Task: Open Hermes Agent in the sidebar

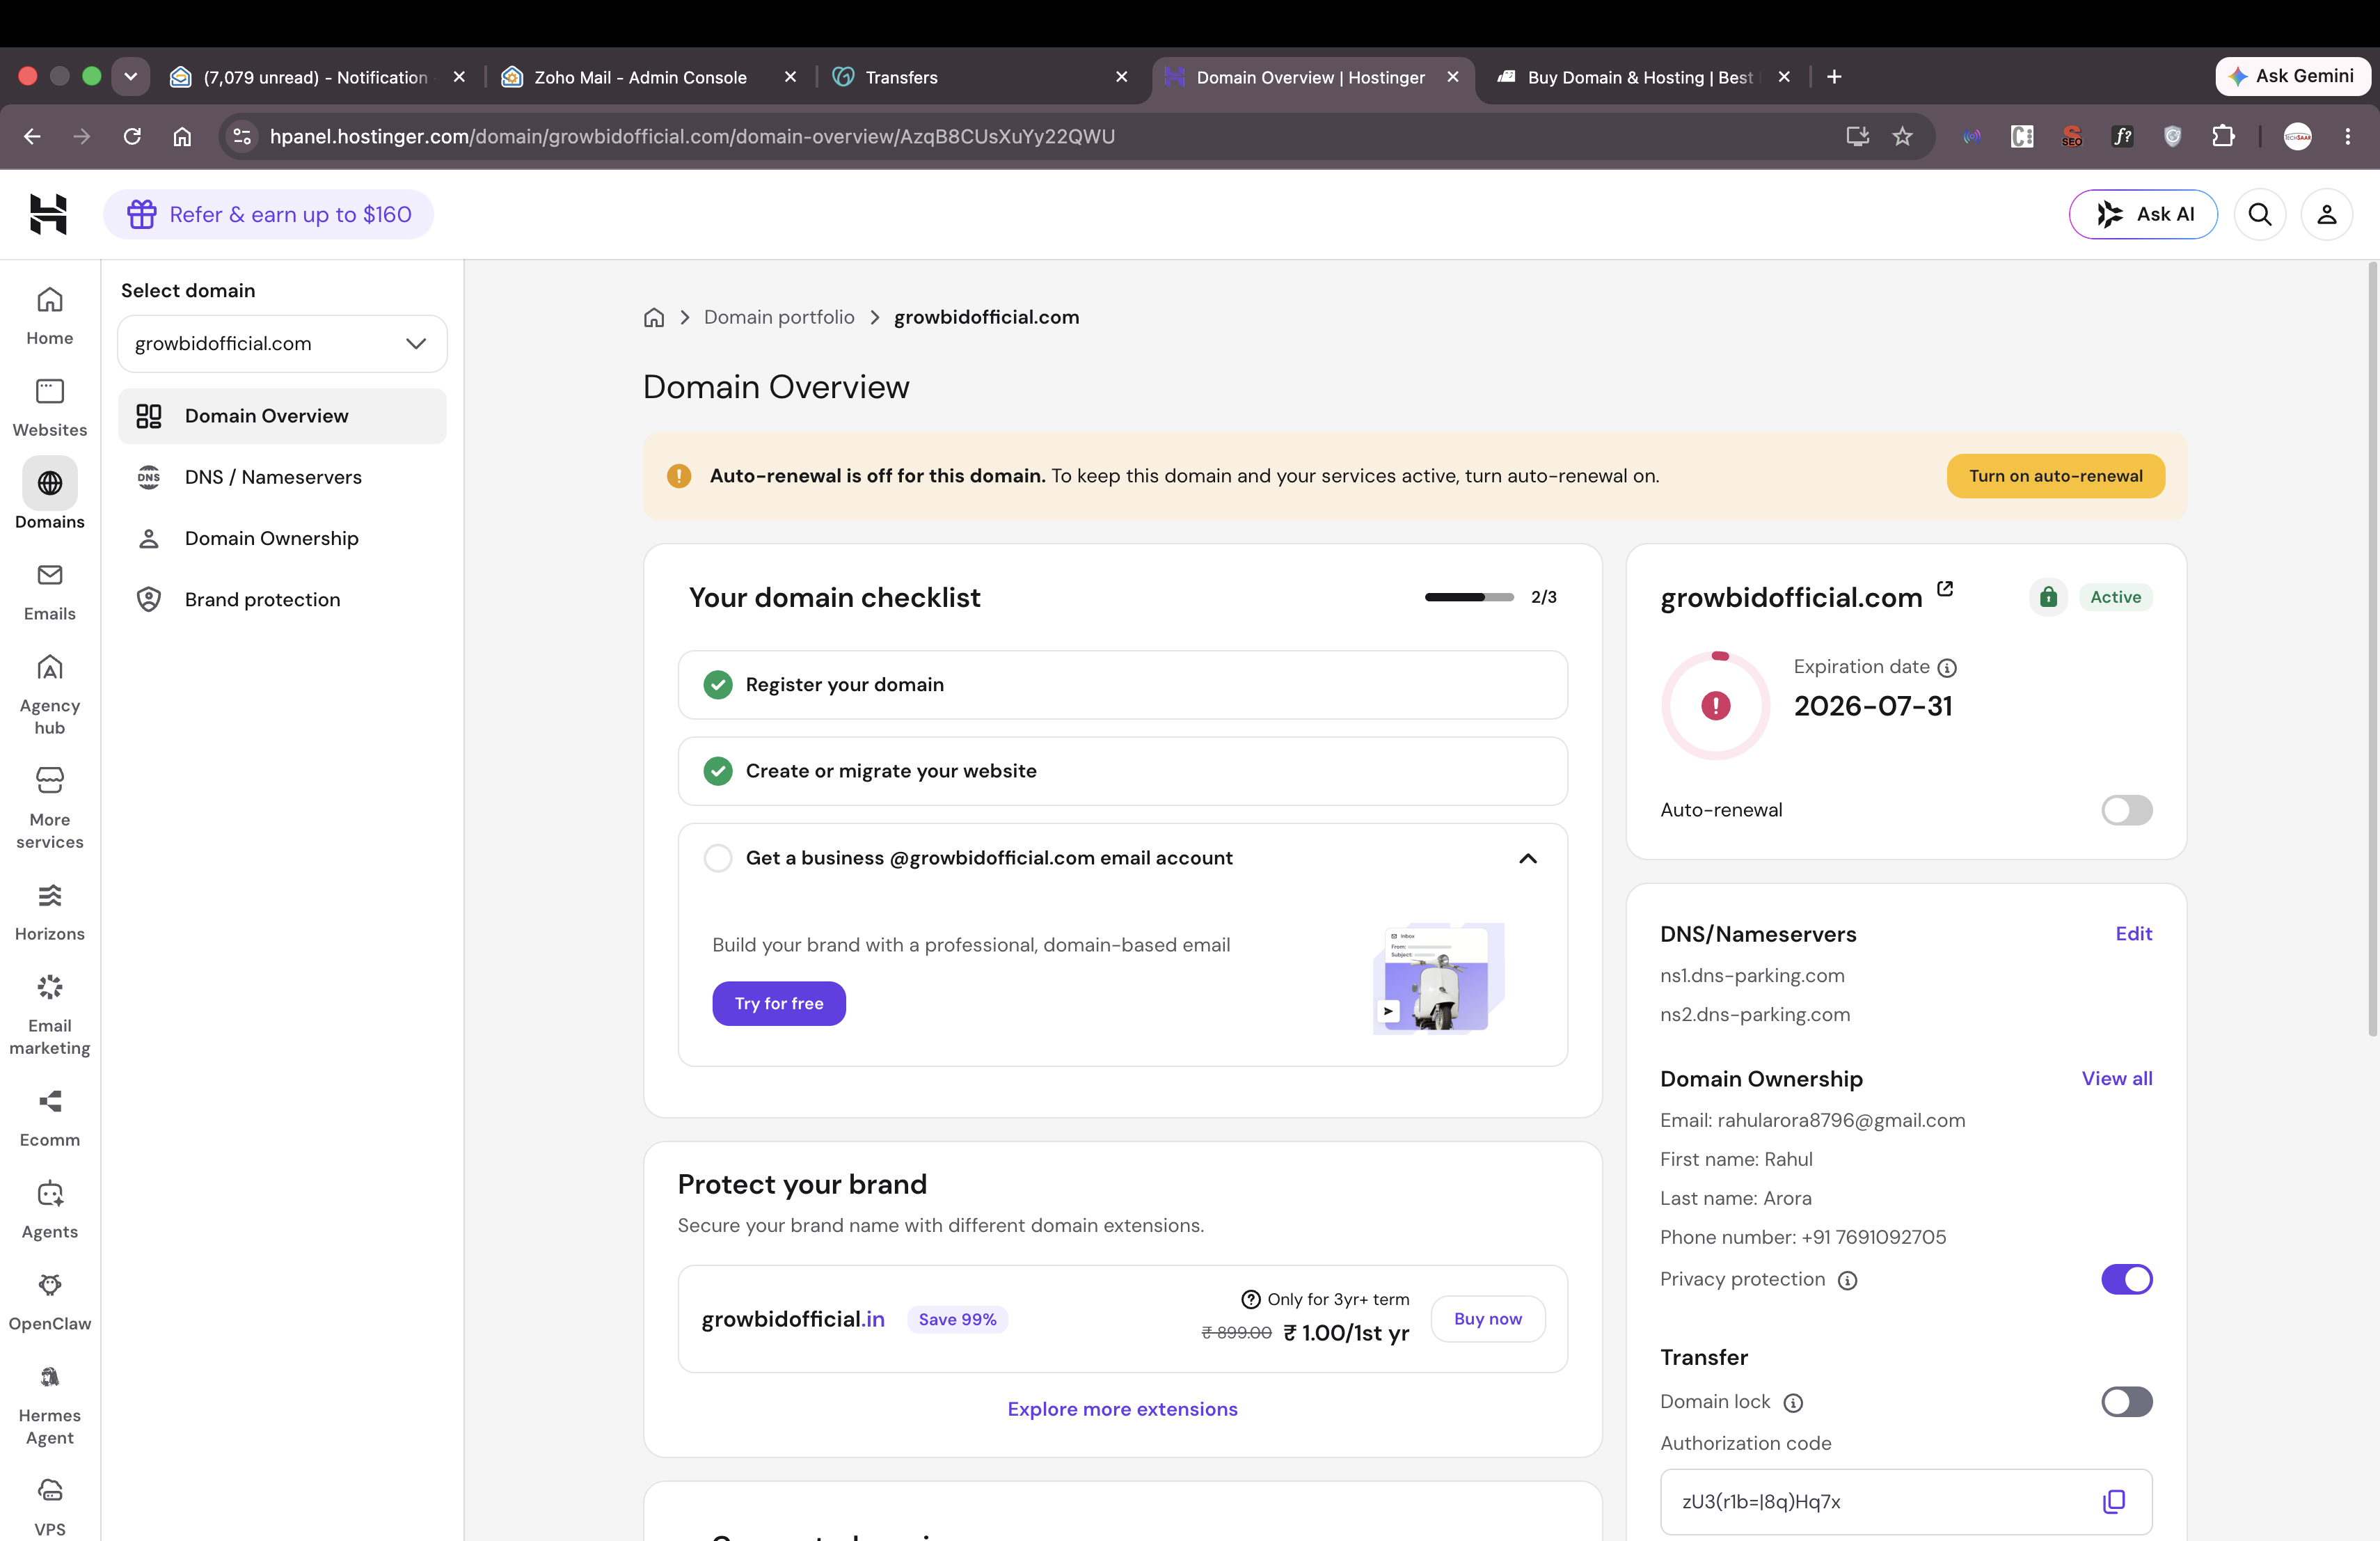Action: pos(49,1405)
